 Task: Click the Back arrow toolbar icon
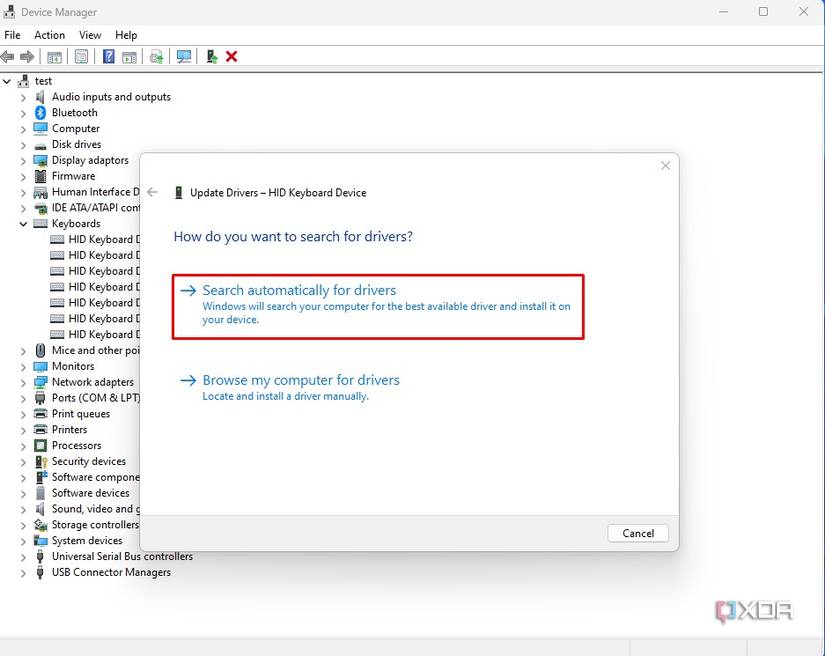coord(7,56)
